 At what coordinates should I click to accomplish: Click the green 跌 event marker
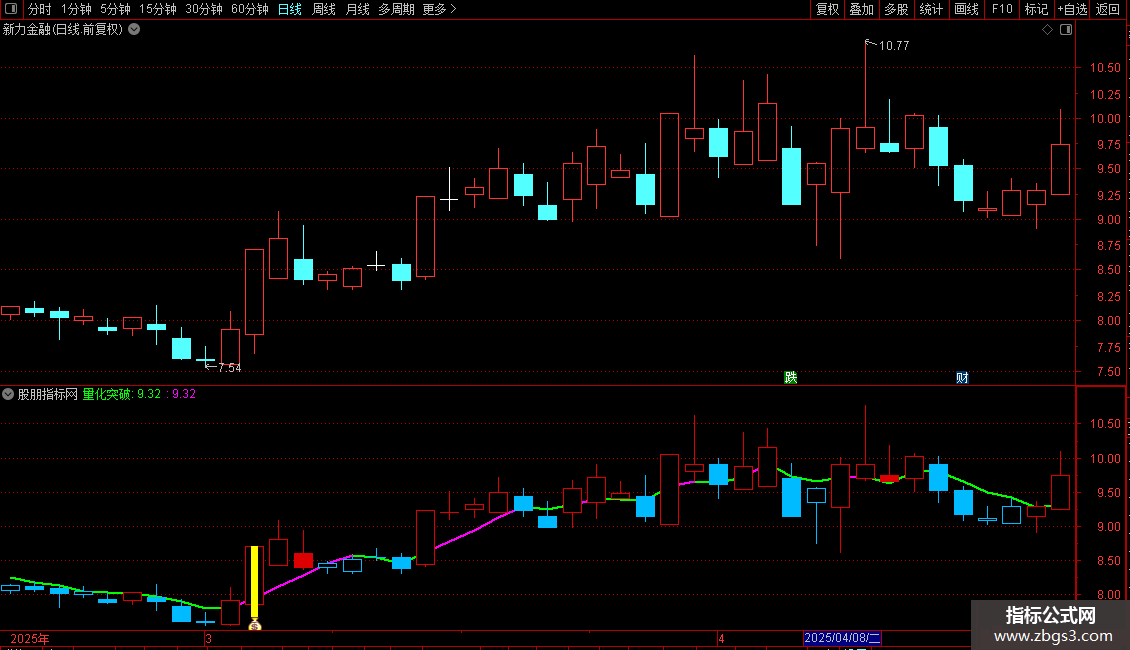coord(791,378)
